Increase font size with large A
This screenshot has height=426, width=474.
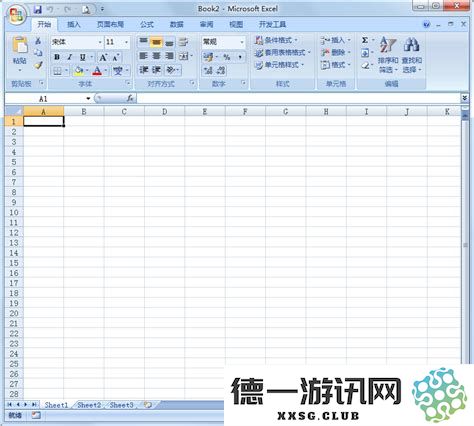(x=103, y=57)
